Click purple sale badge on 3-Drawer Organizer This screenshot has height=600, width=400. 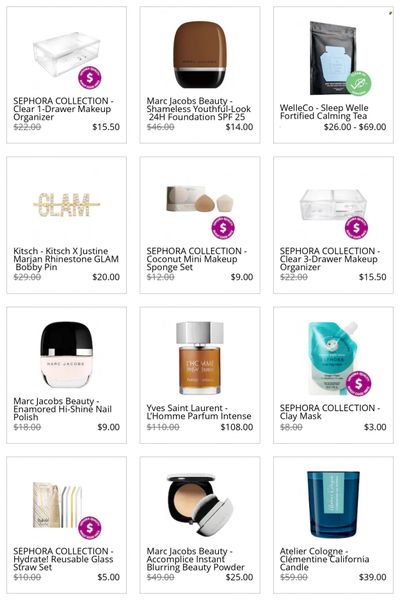pos(356,228)
